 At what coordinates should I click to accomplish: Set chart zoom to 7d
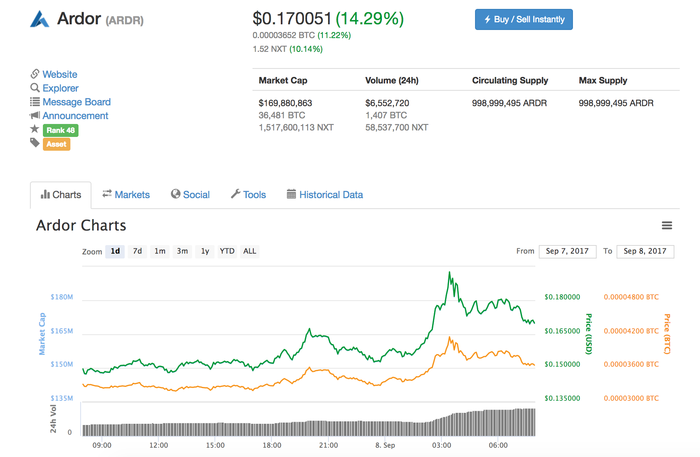[138, 251]
